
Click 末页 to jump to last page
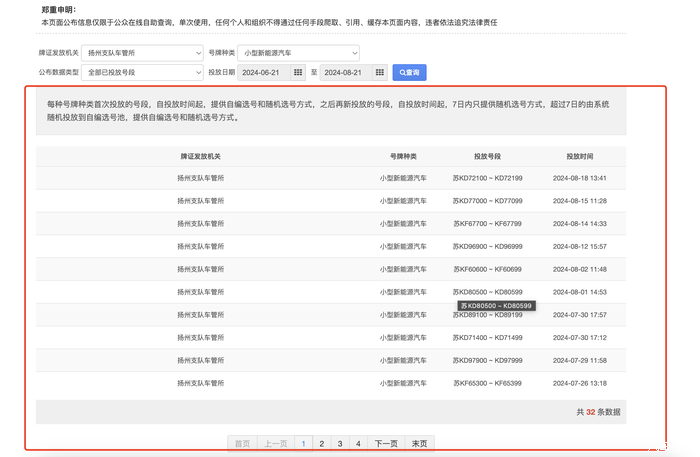[420, 443]
